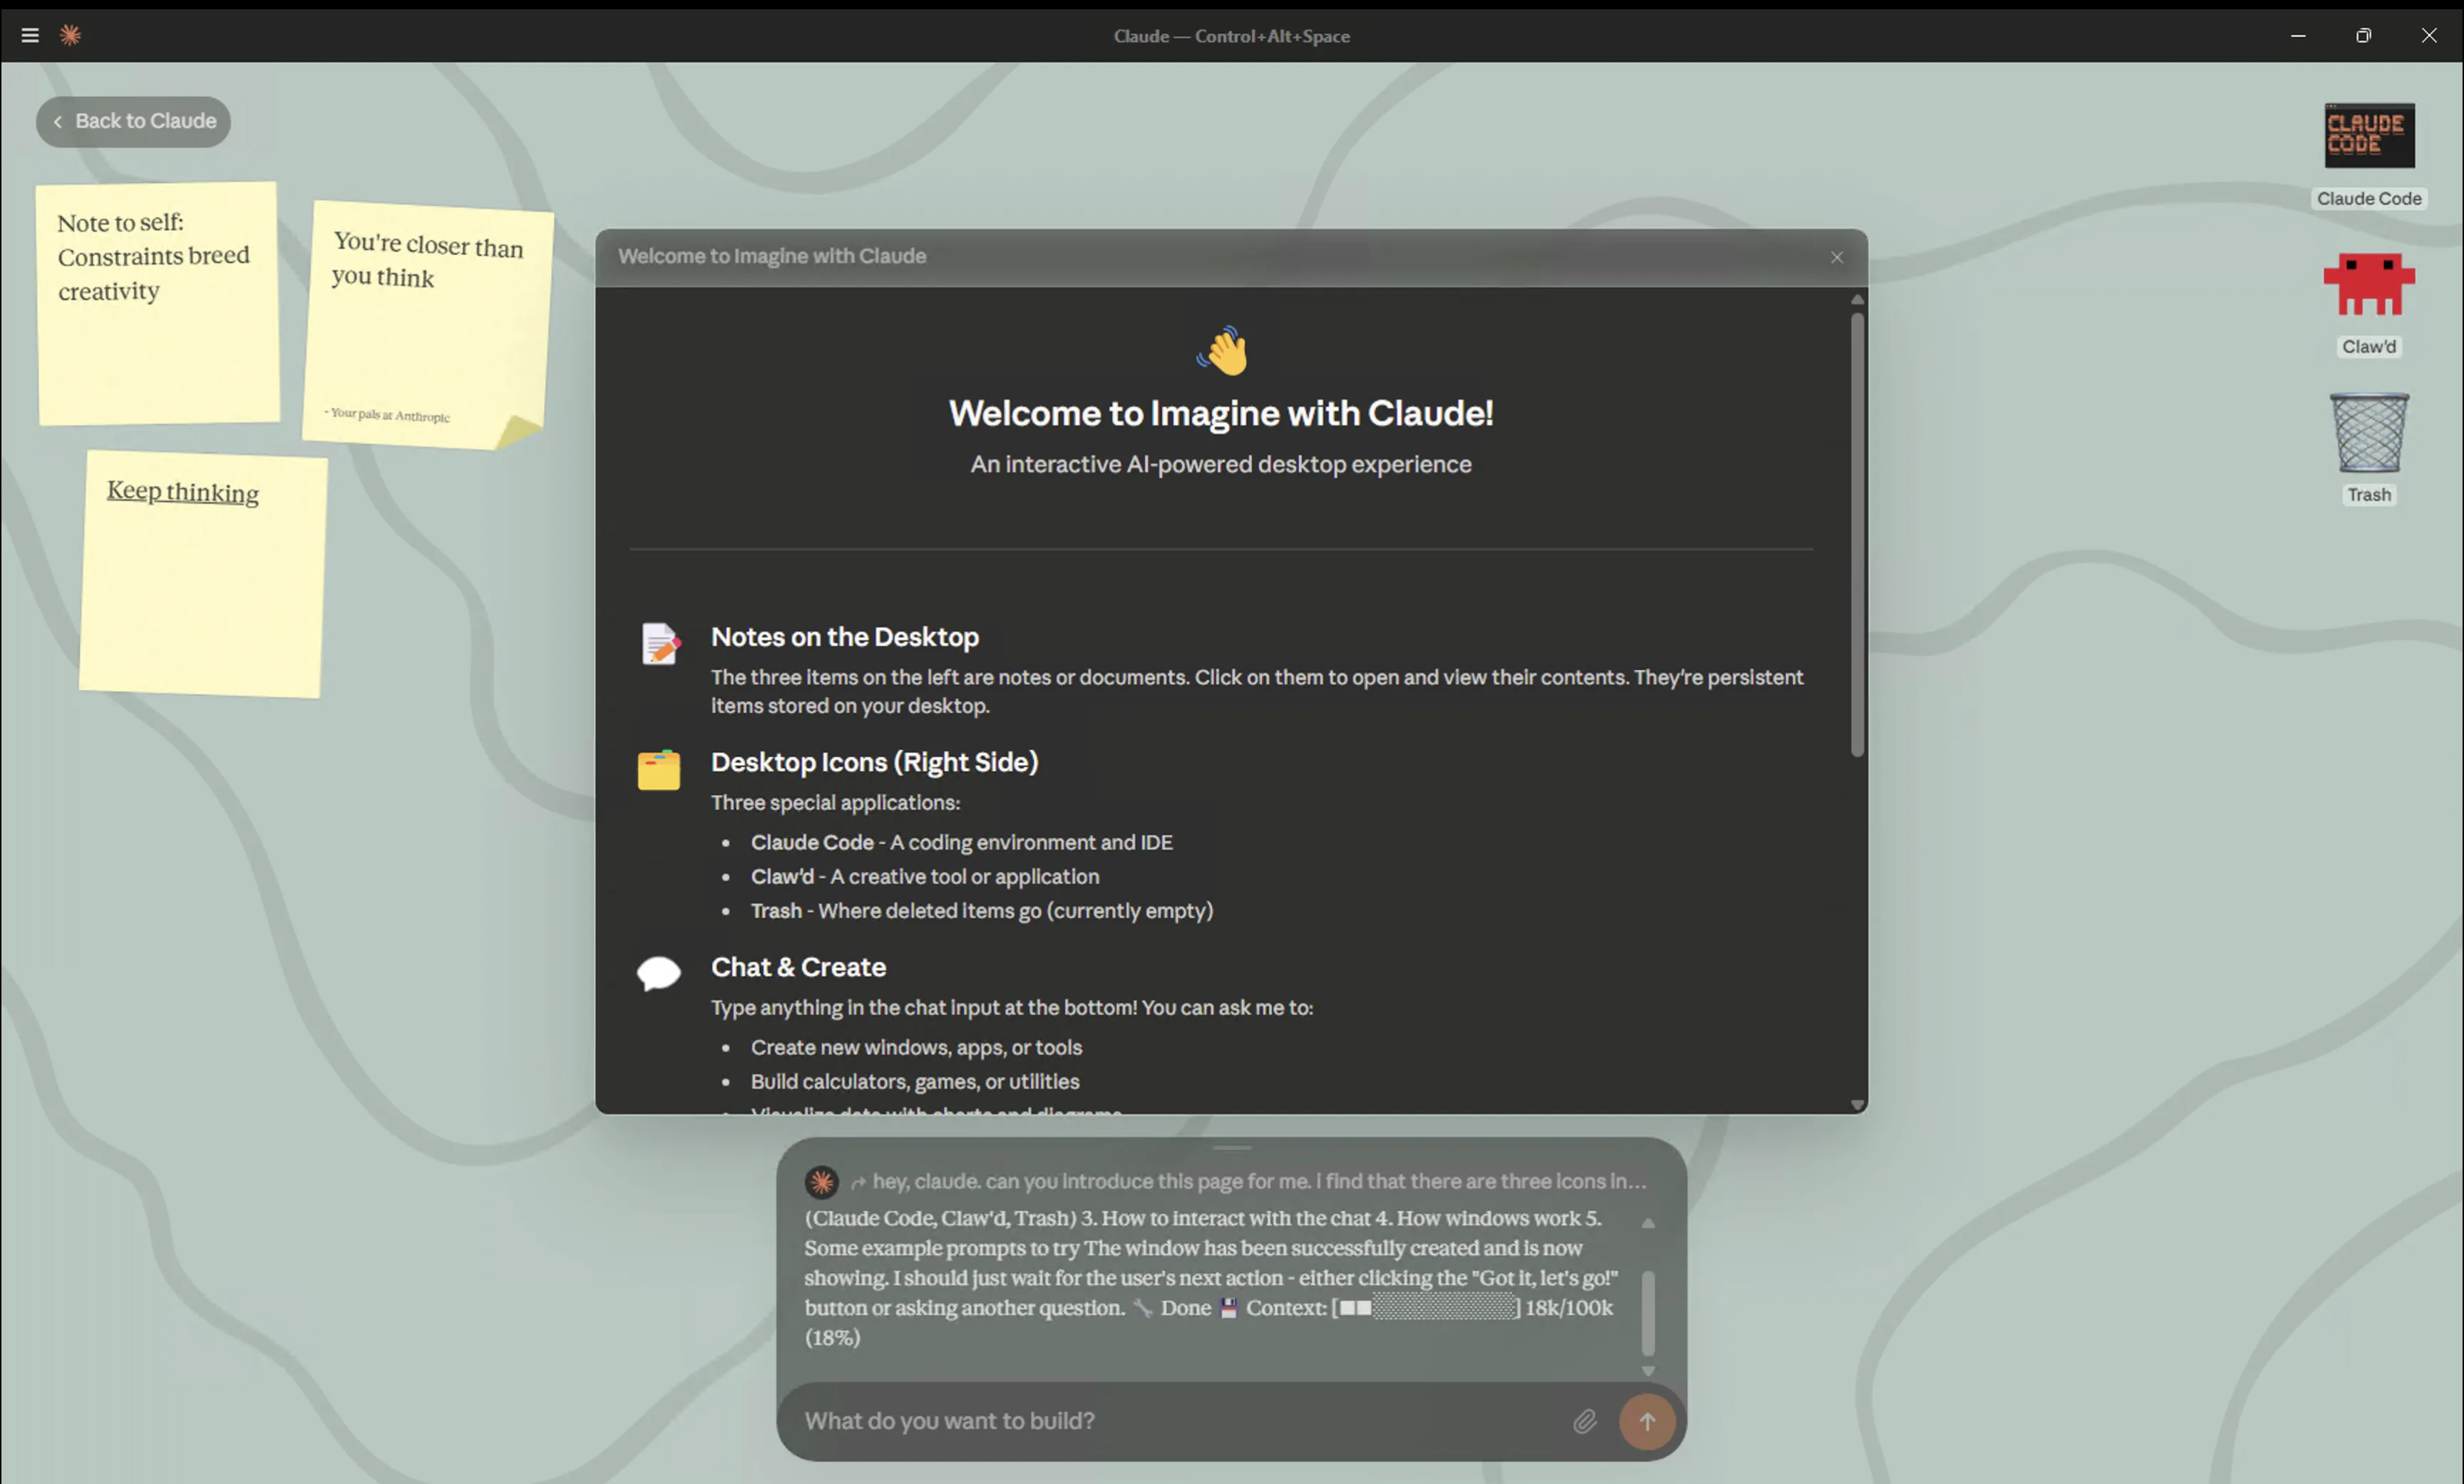Viewport: 2464px width, 1484px height.
Task: Click the 'What do you want to build?' input
Action: pyautogui.click(x=1180, y=1421)
